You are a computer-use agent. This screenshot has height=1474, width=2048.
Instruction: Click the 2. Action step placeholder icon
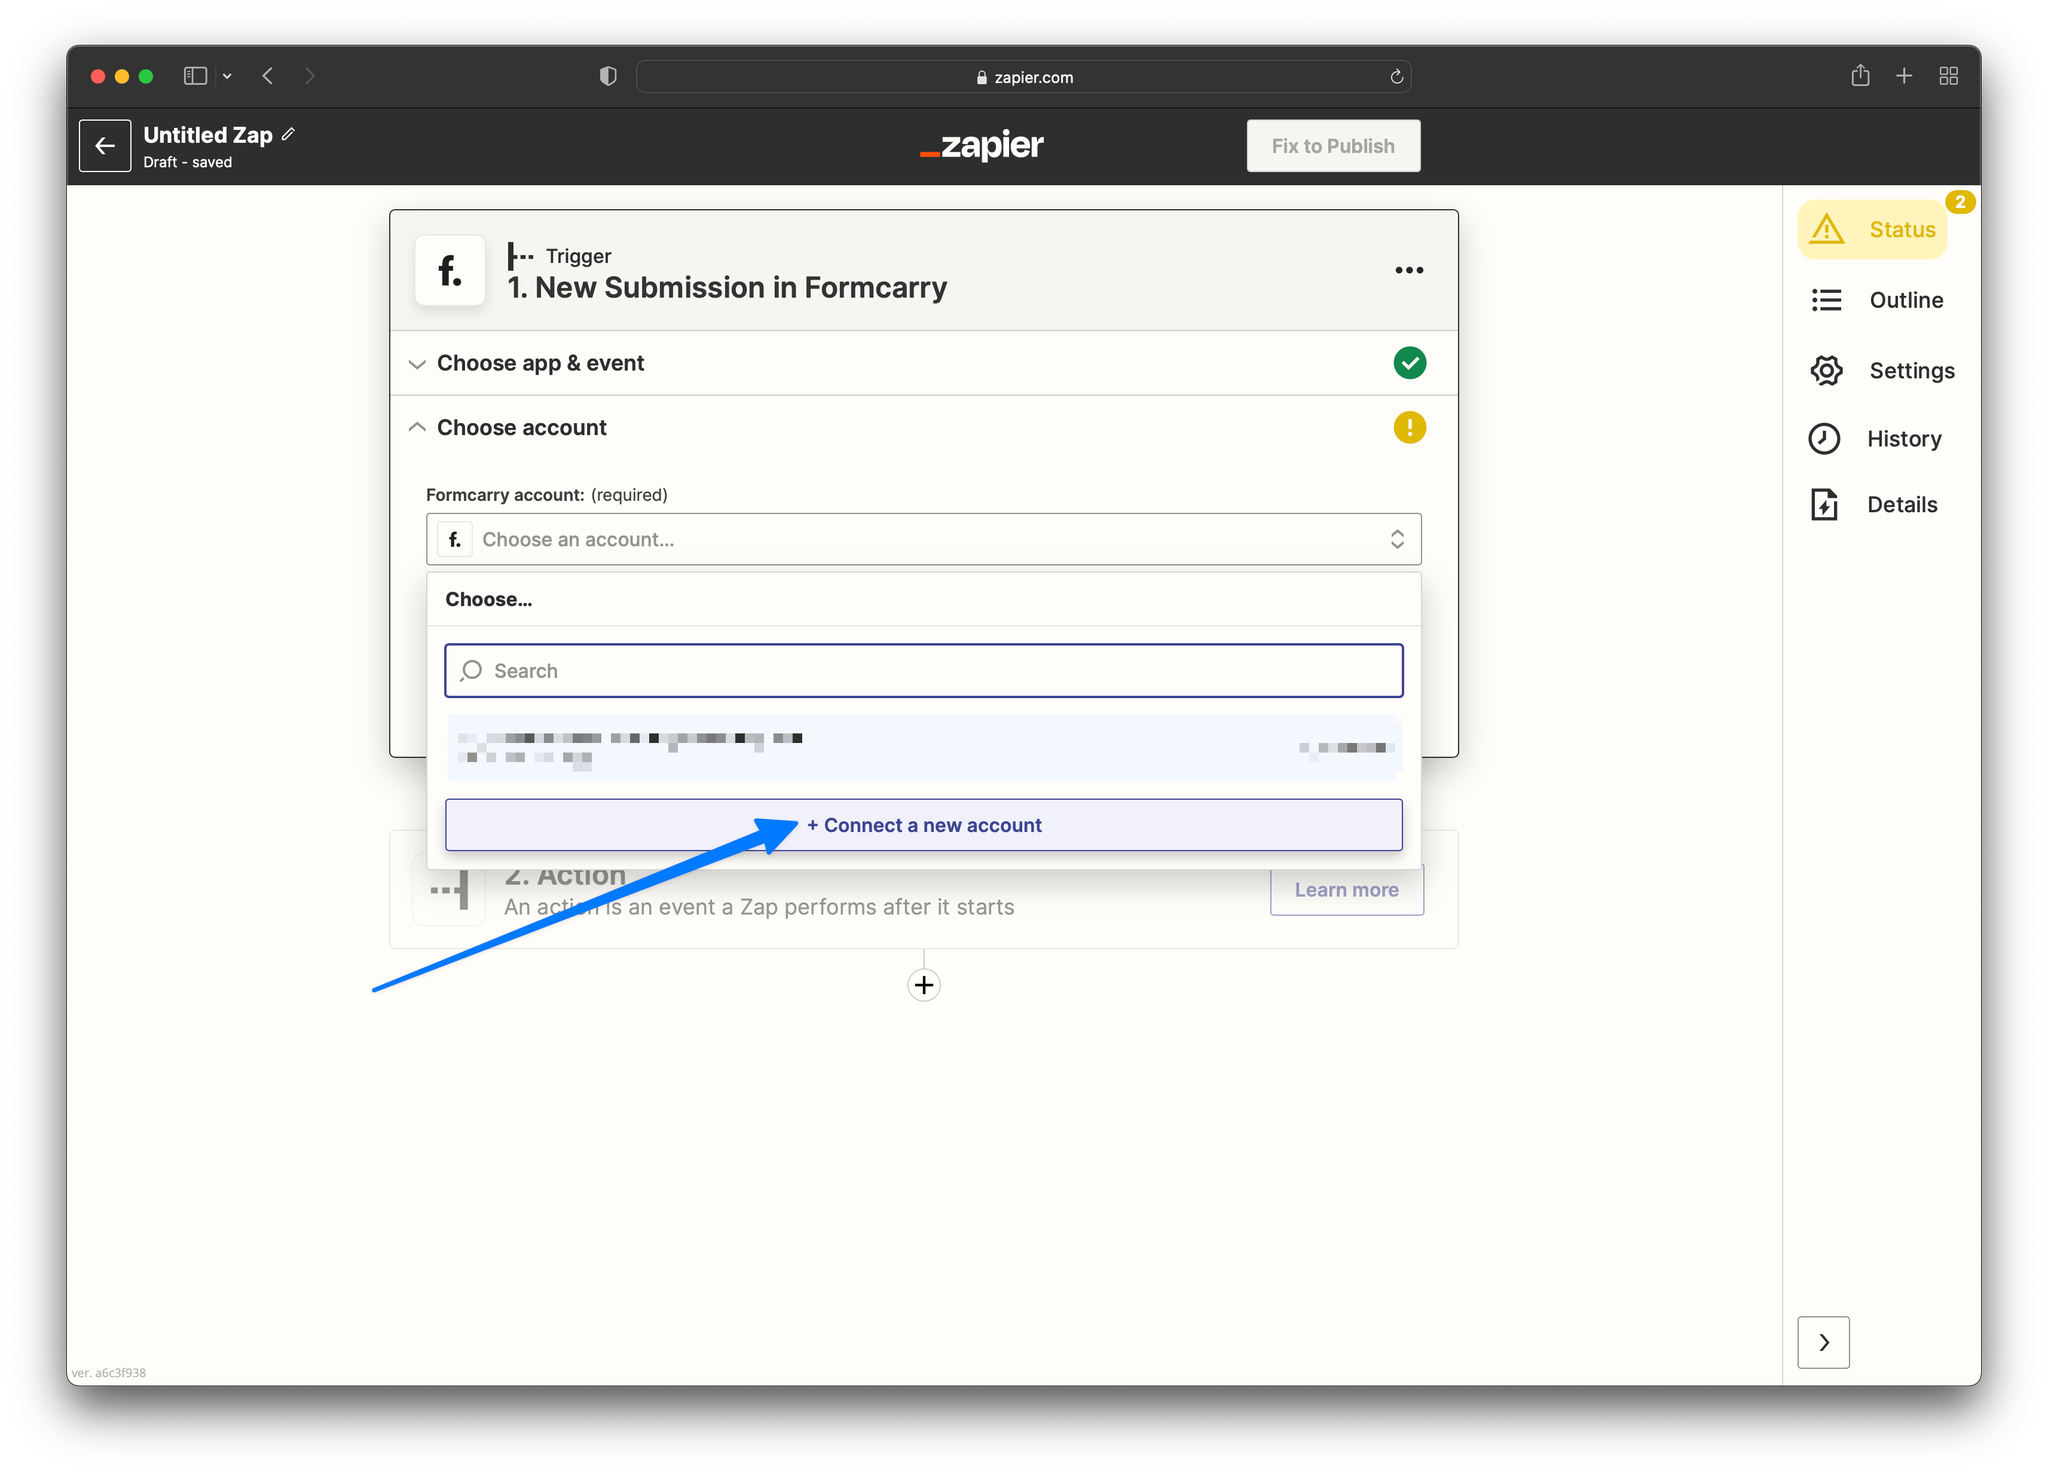point(450,889)
